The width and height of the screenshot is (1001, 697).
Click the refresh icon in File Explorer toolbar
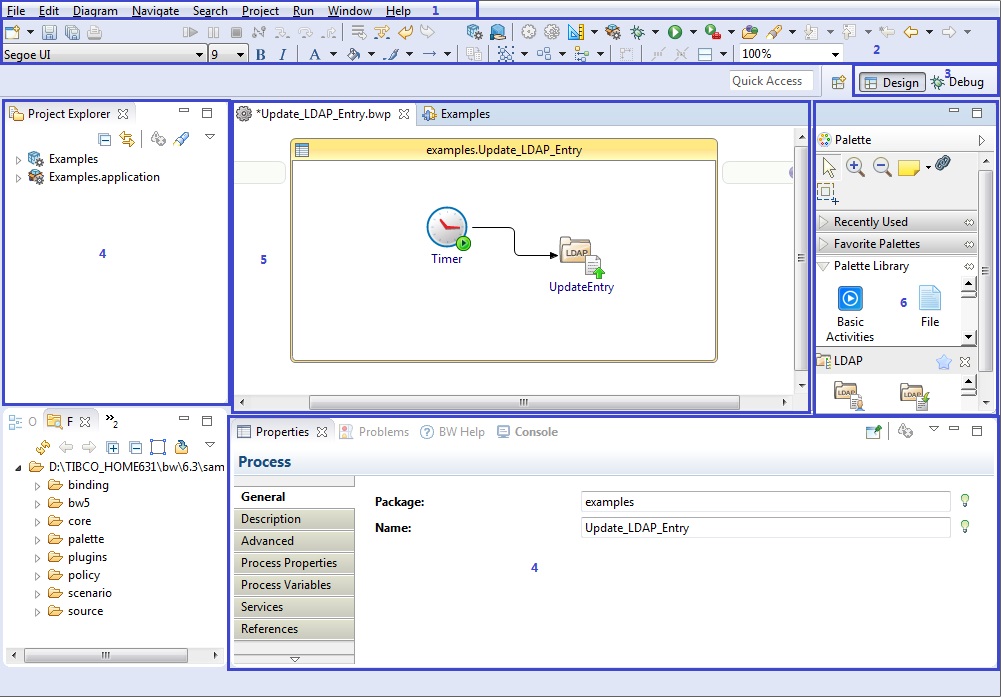tap(43, 447)
